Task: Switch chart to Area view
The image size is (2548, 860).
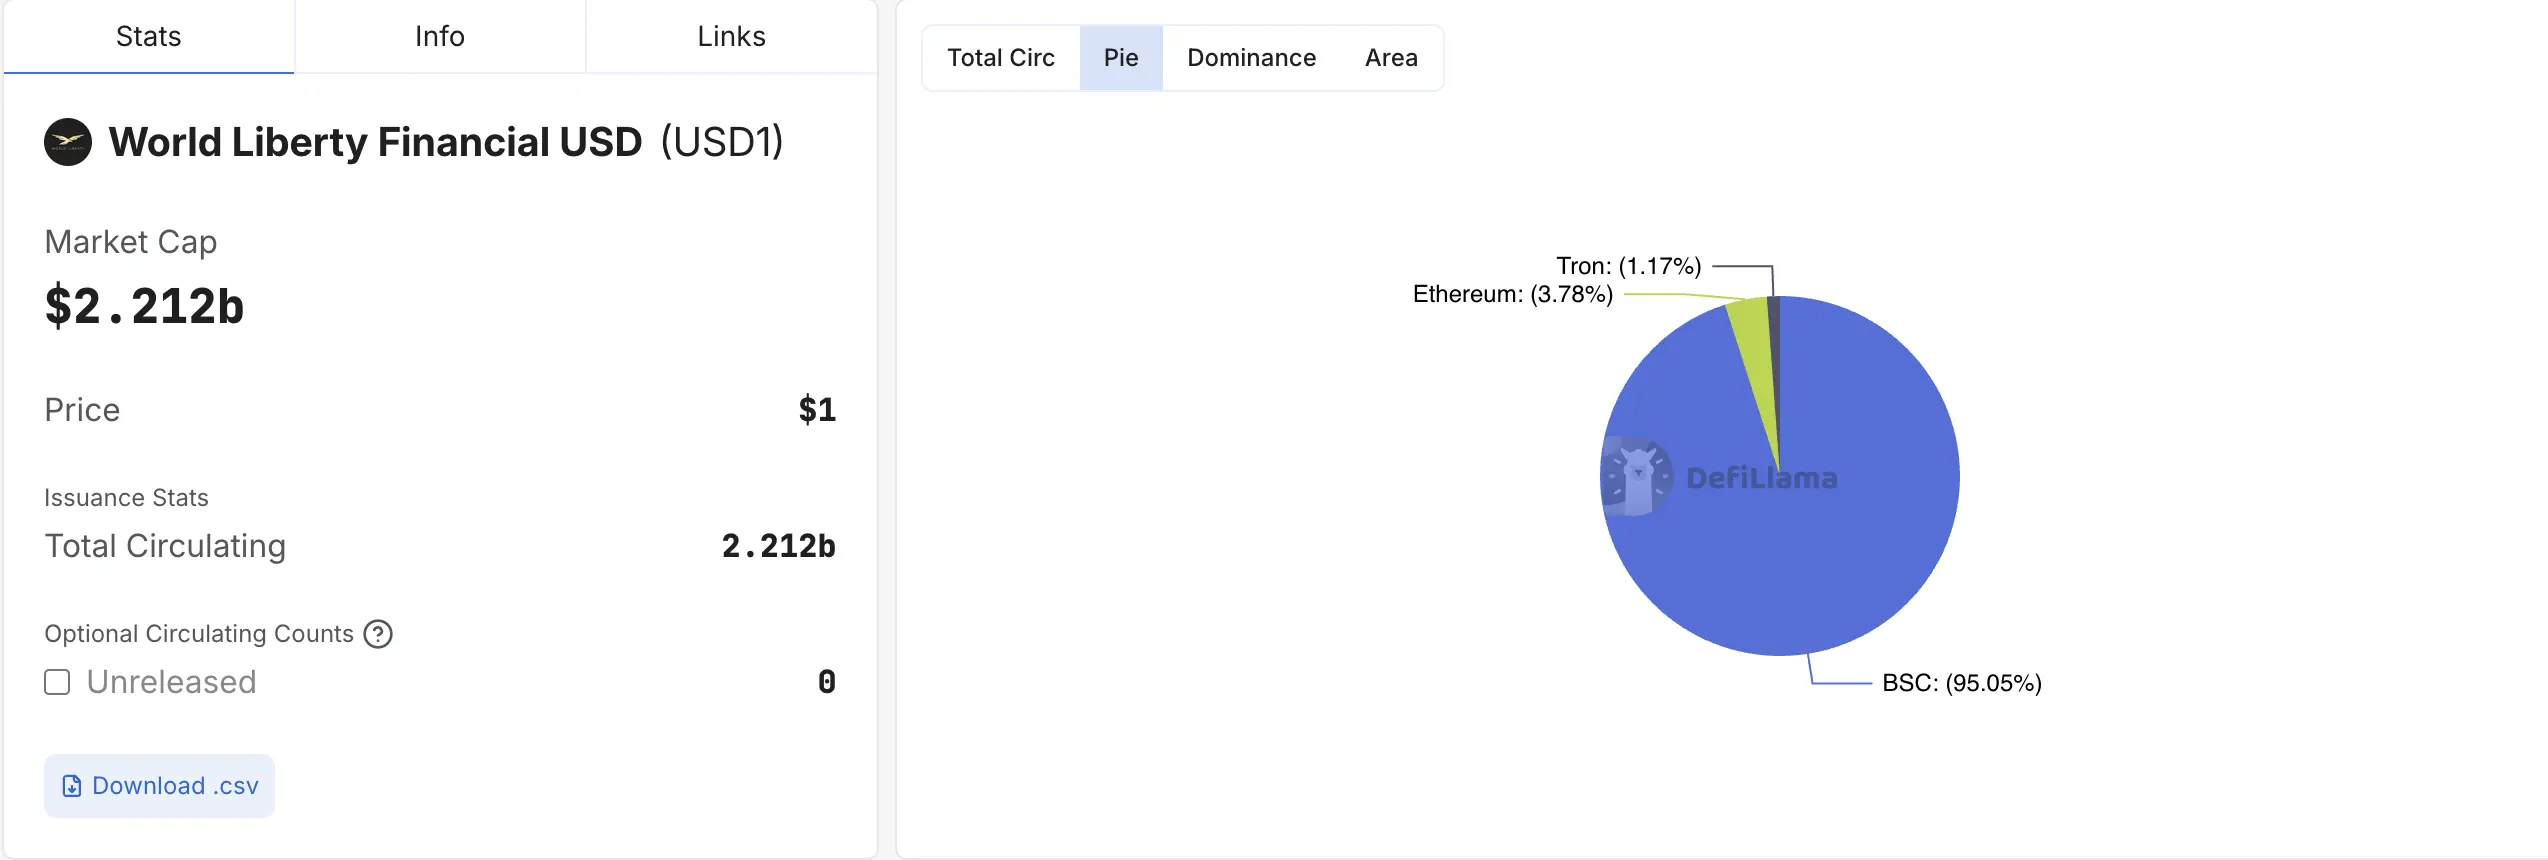Action: (x=1391, y=58)
